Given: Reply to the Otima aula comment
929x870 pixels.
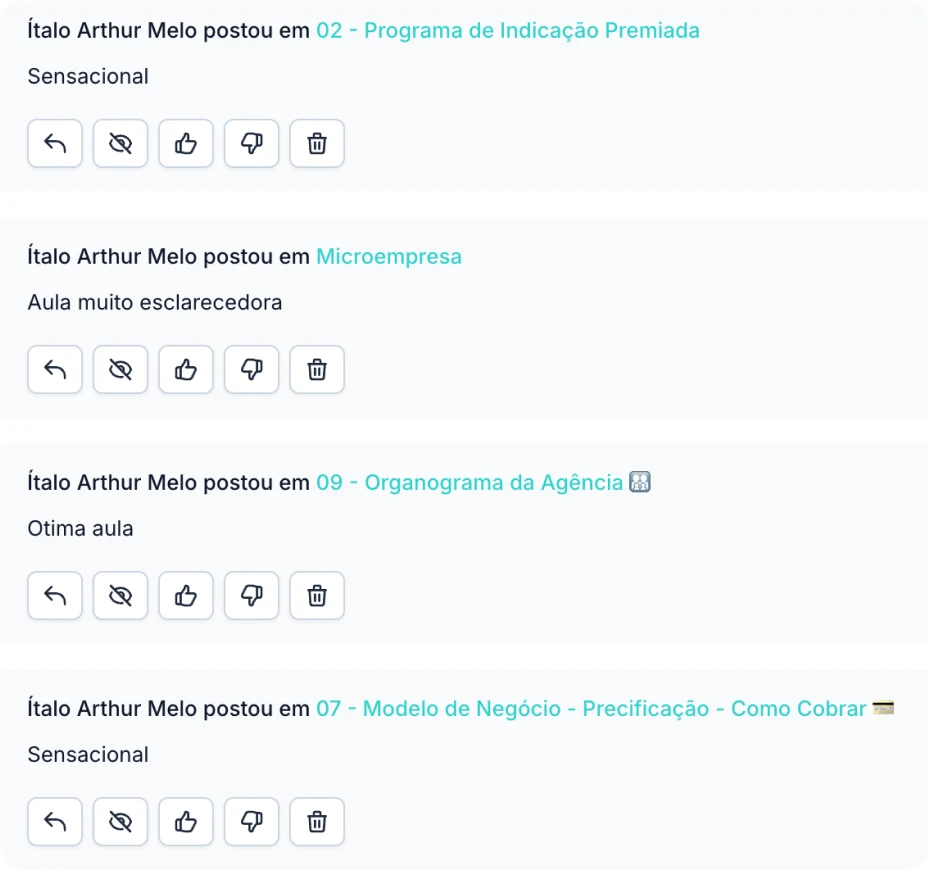Looking at the screenshot, I should [55, 596].
